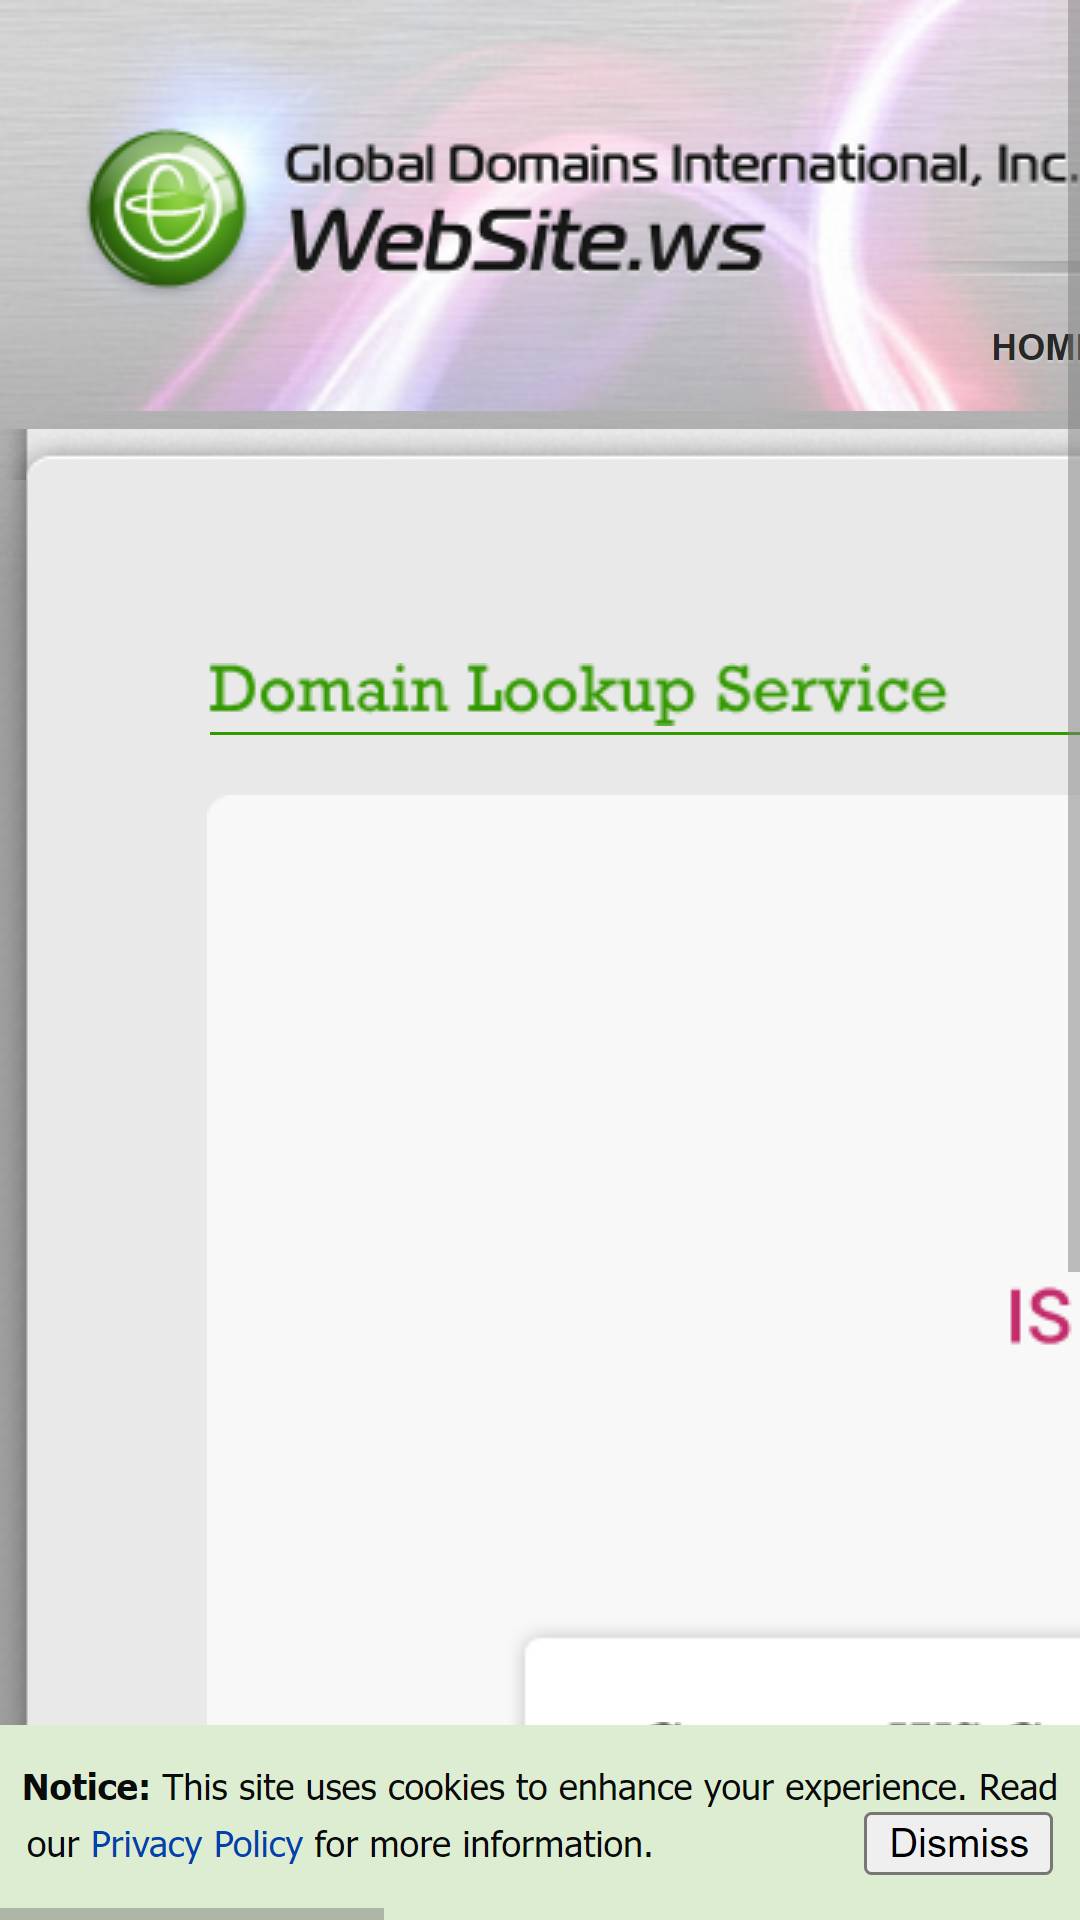
Task: Click the white search box panel
Action: 802,1681
